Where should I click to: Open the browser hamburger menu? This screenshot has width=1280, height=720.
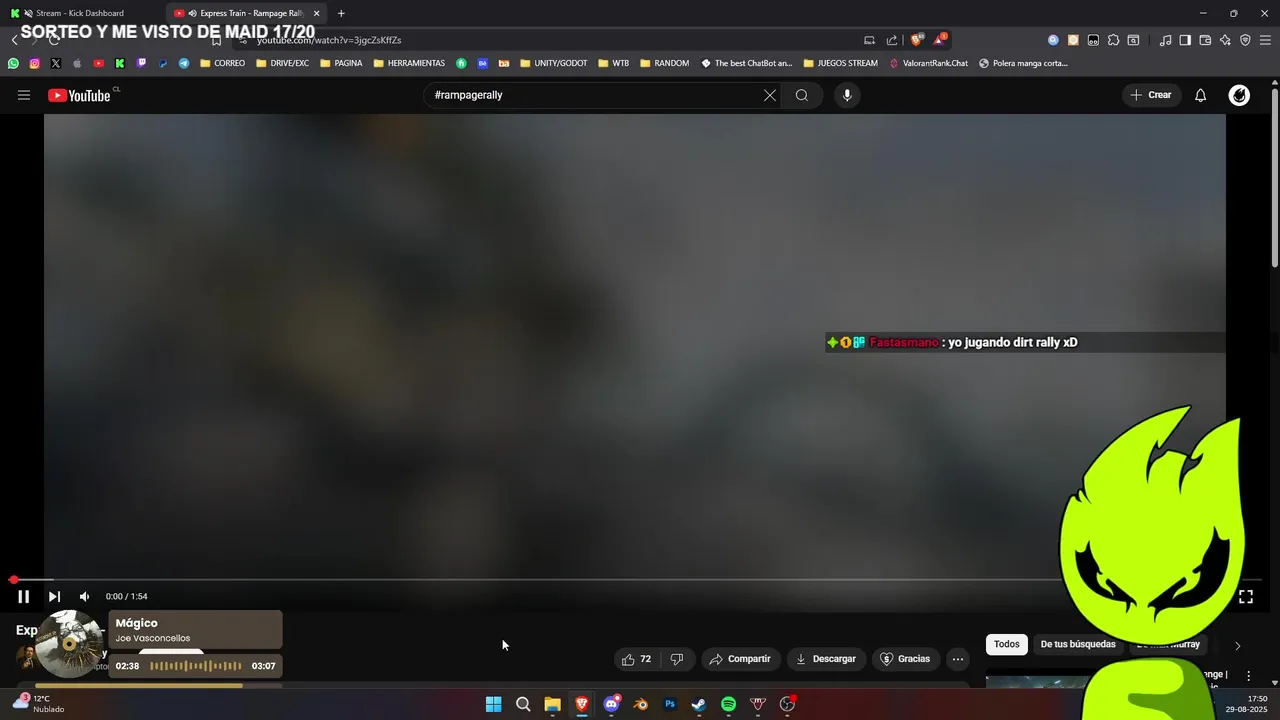pyautogui.click(x=1265, y=40)
